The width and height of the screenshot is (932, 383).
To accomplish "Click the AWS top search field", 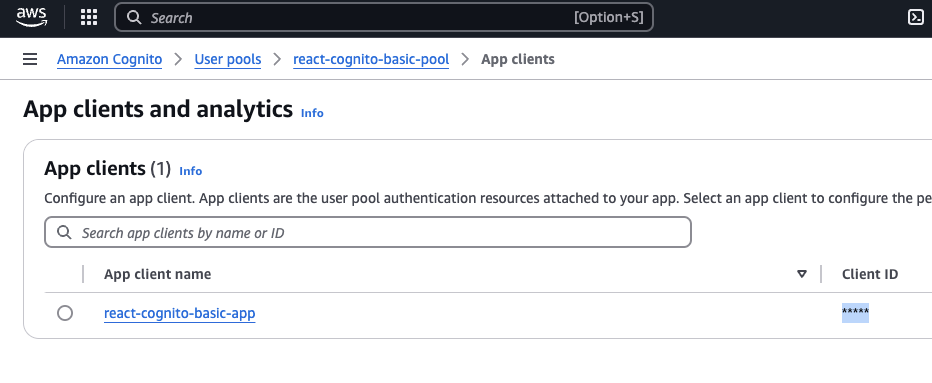I will point(383,17).
